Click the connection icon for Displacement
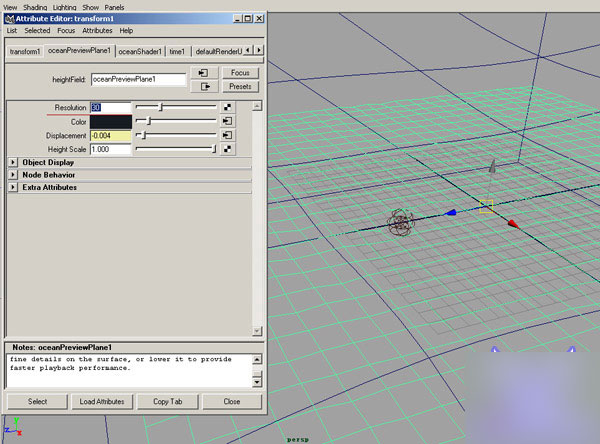Screen dimensions: 600x444 (x=227, y=135)
